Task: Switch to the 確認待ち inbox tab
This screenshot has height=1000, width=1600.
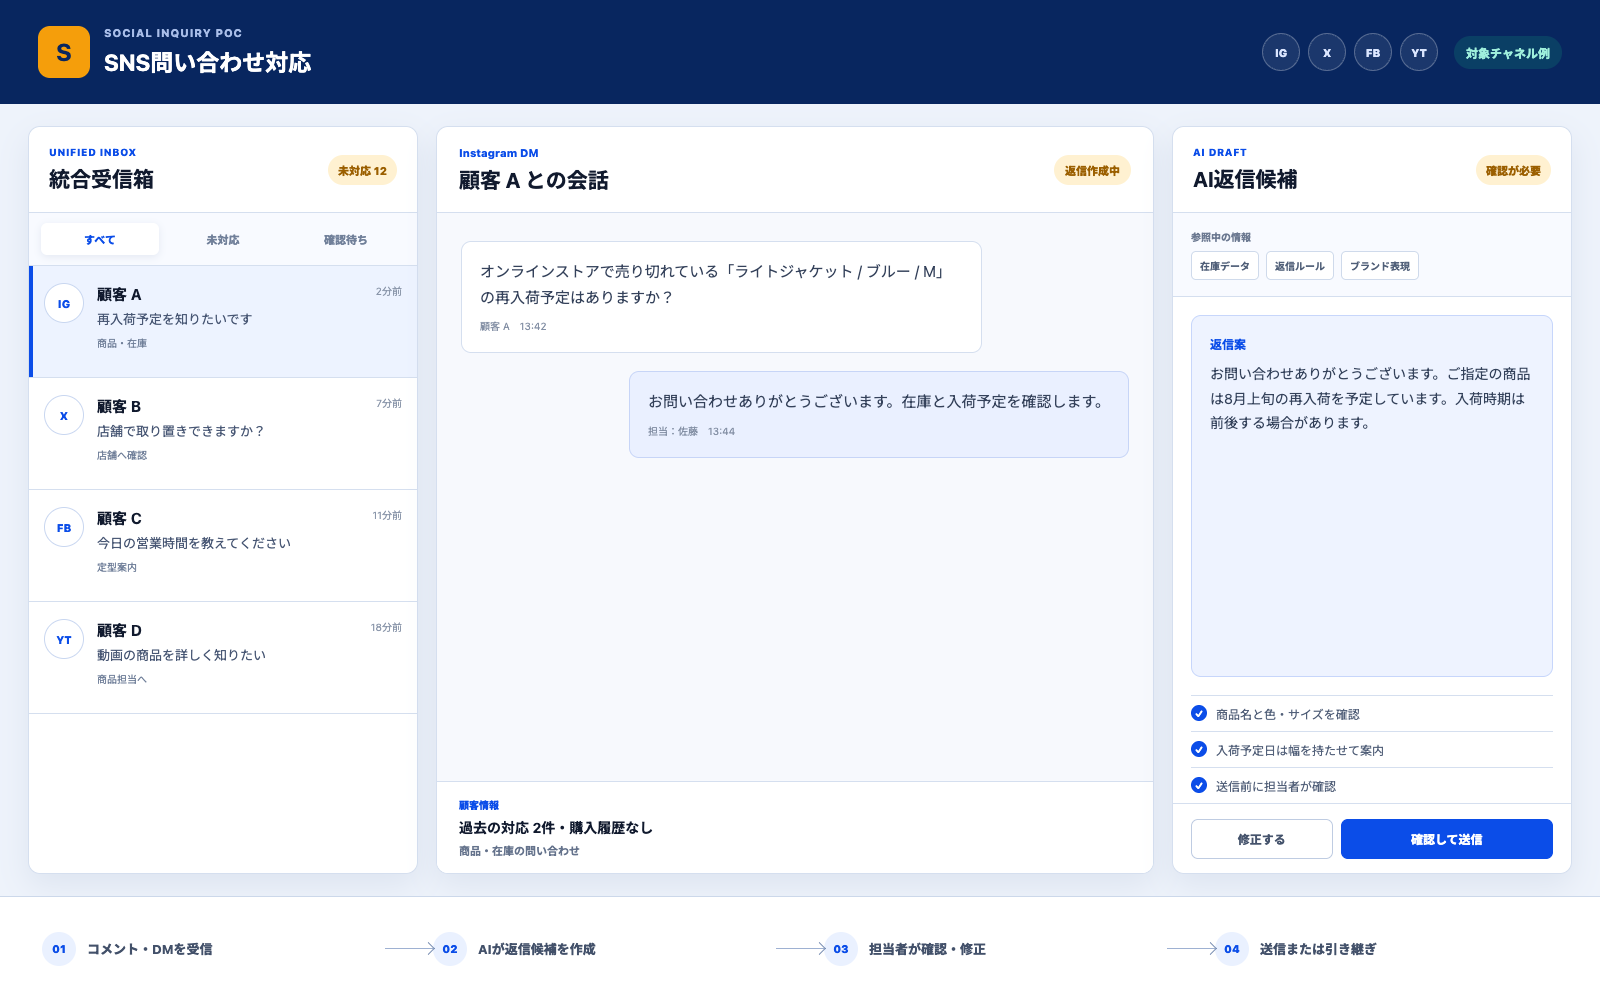Action: 346,239
